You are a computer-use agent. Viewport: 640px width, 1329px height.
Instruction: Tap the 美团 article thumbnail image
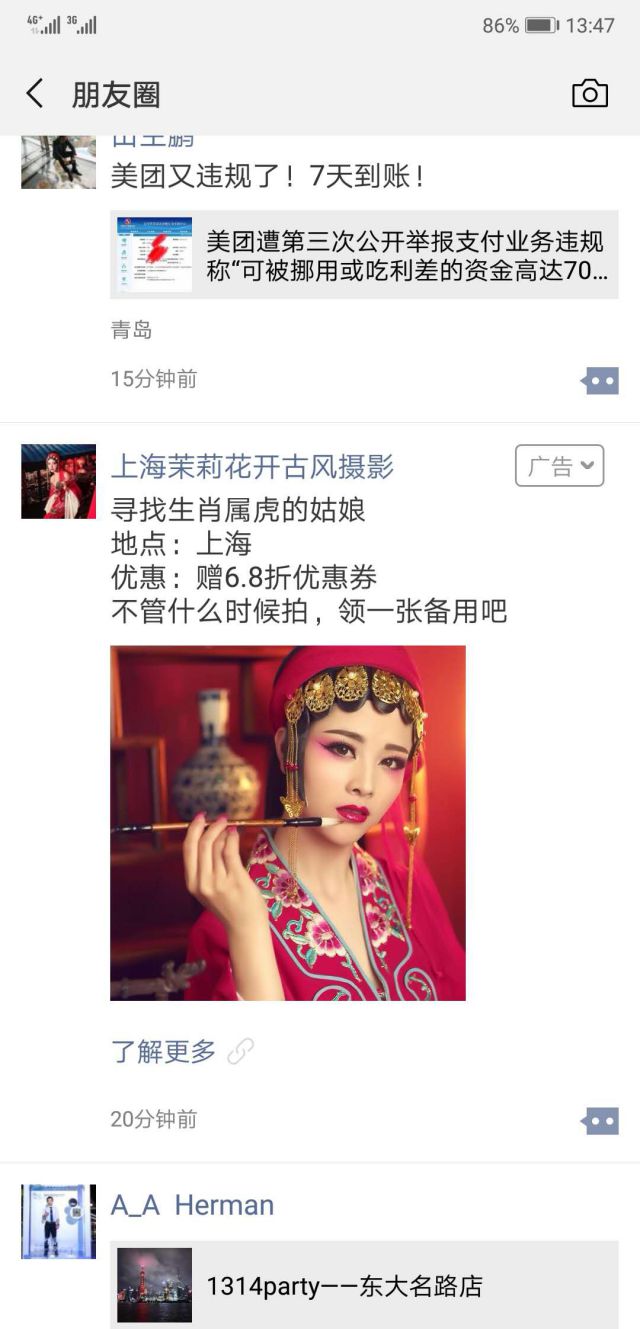[x=154, y=254]
